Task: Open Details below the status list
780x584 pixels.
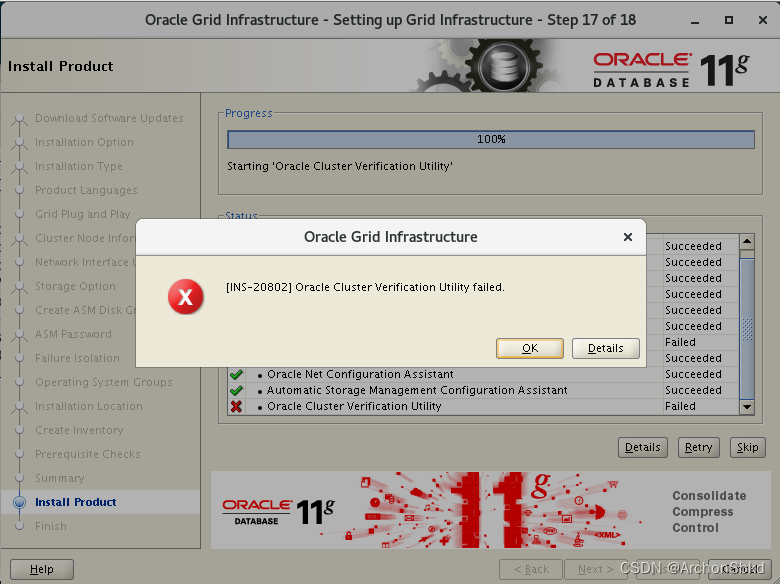Action: (643, 447)
